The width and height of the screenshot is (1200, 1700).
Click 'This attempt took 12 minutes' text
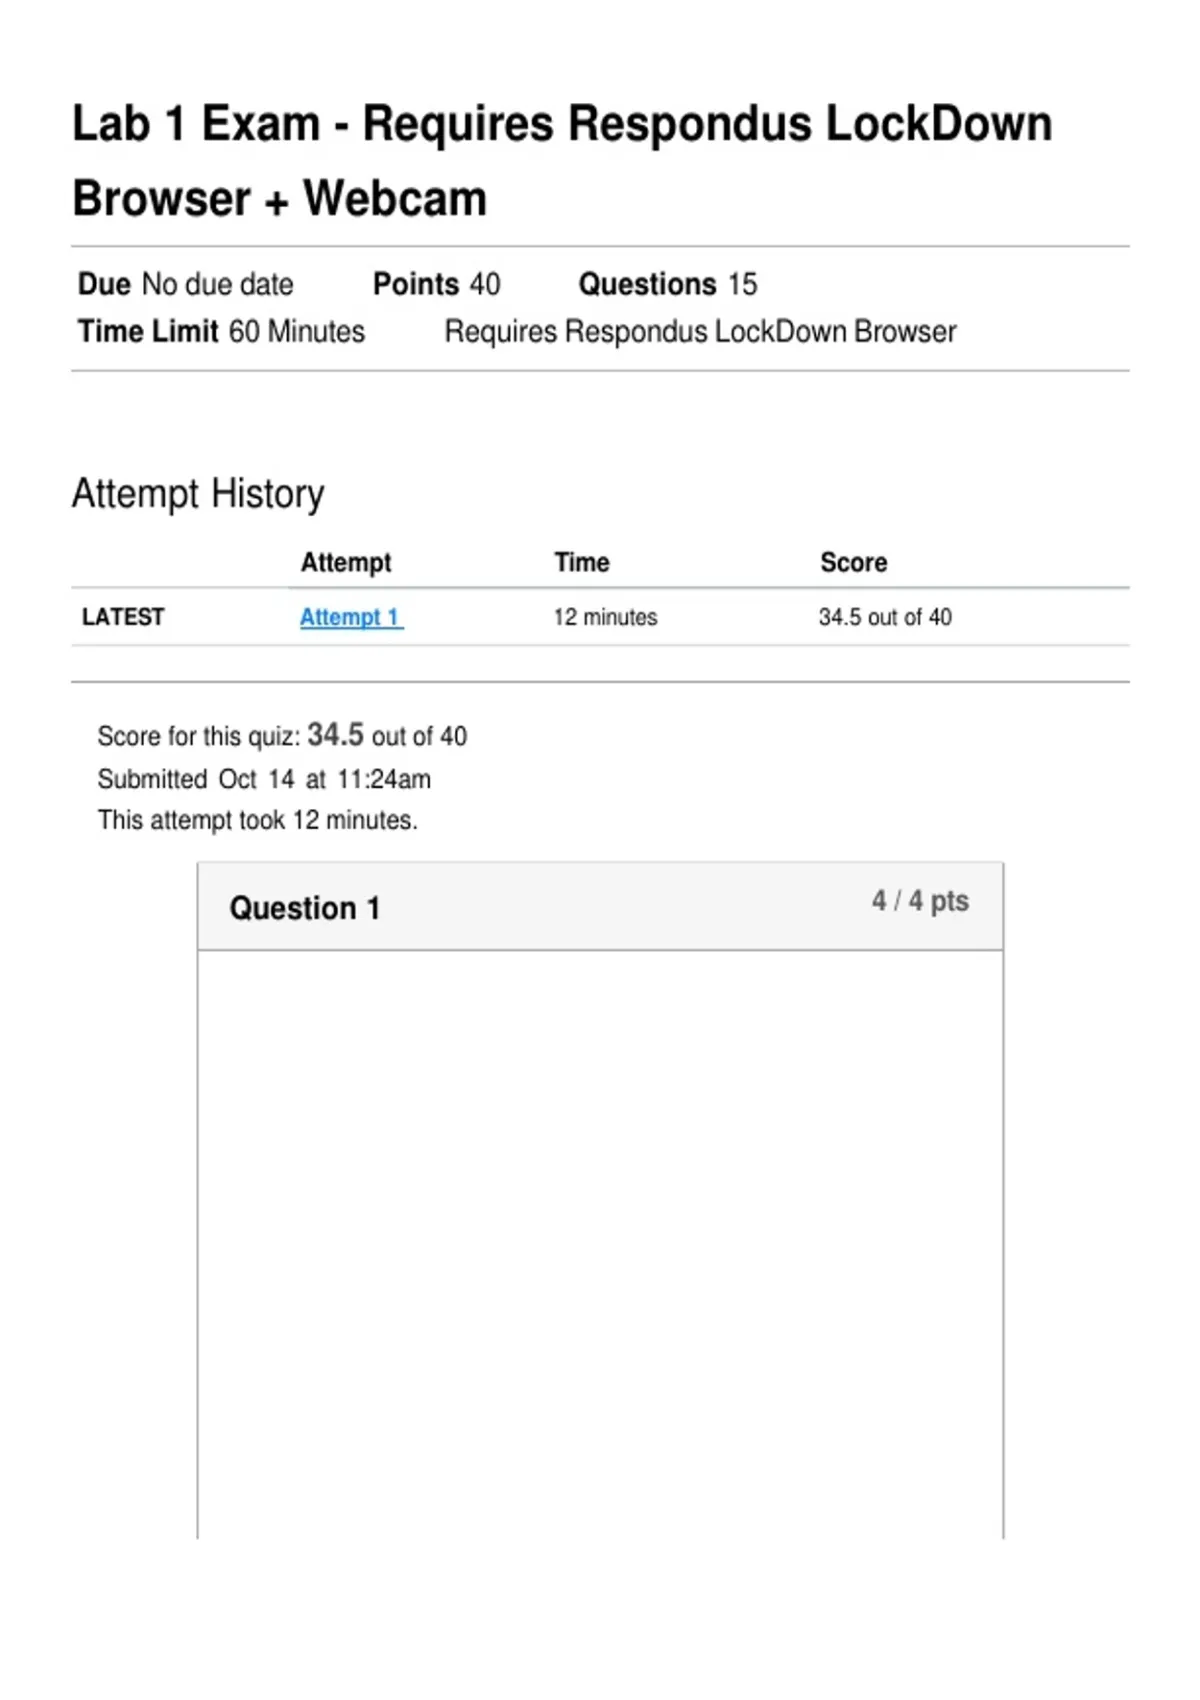[x=257, y=820]
